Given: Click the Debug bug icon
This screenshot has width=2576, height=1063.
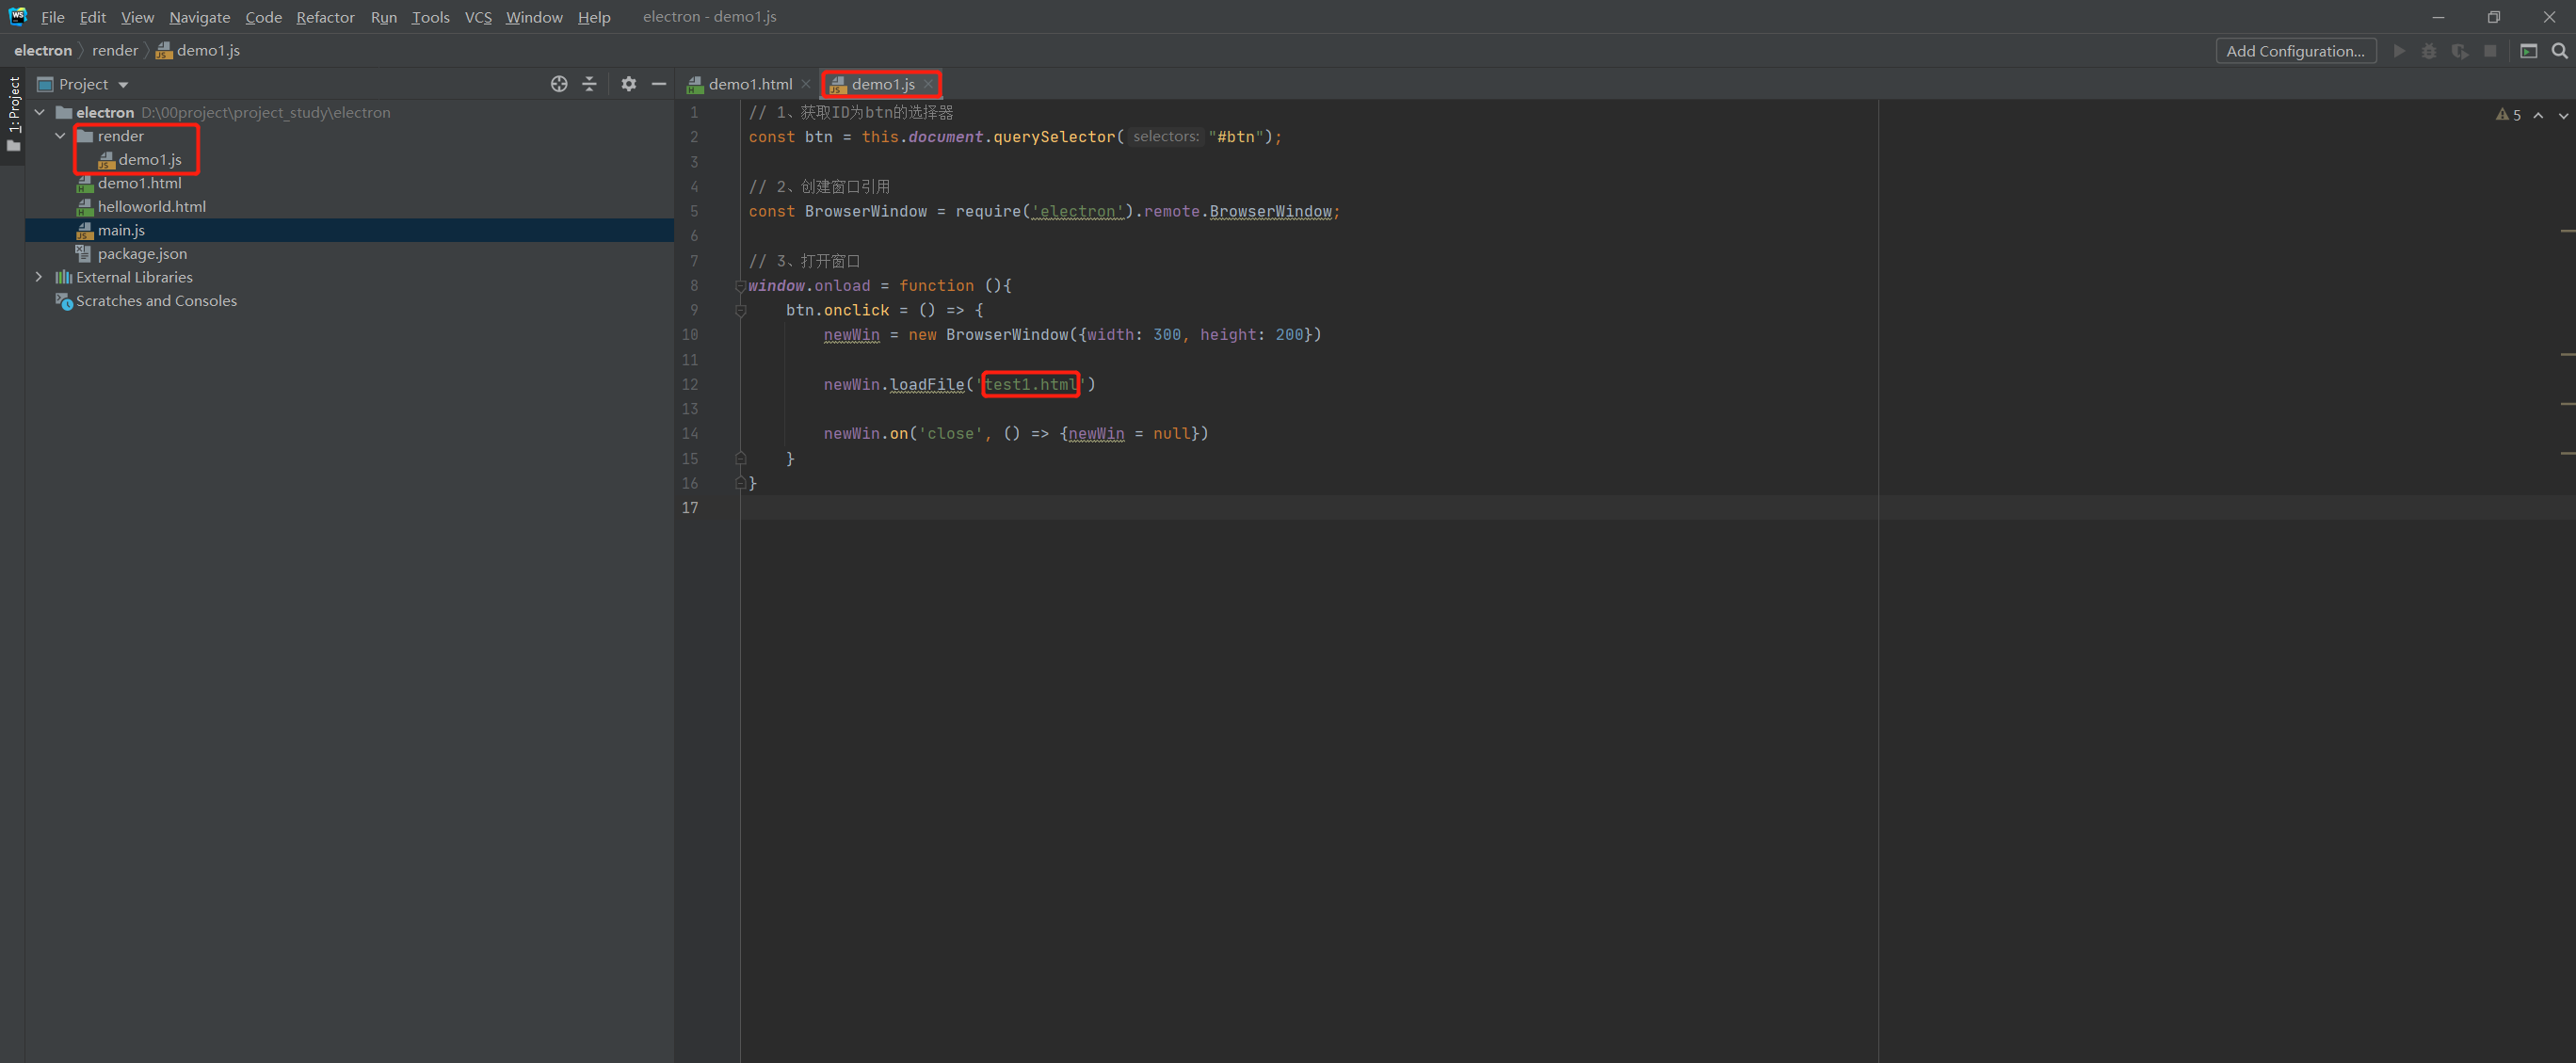Looking at the screenshot, I should point(2429,51).
